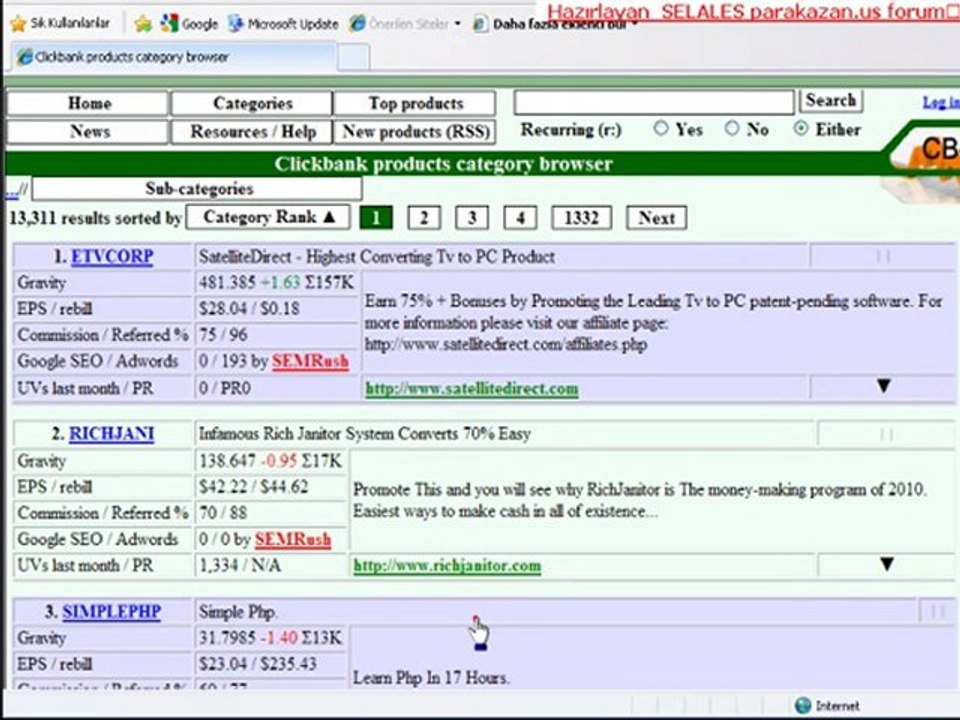Click the SatelliteDirect product title text

(x=377, y=257)
